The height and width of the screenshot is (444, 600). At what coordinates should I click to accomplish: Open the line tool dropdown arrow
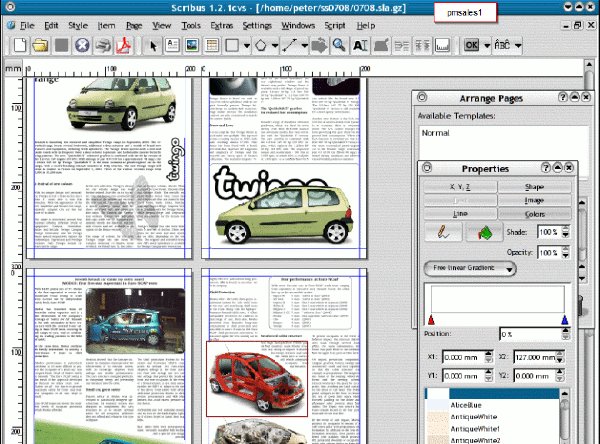point(304,46)
